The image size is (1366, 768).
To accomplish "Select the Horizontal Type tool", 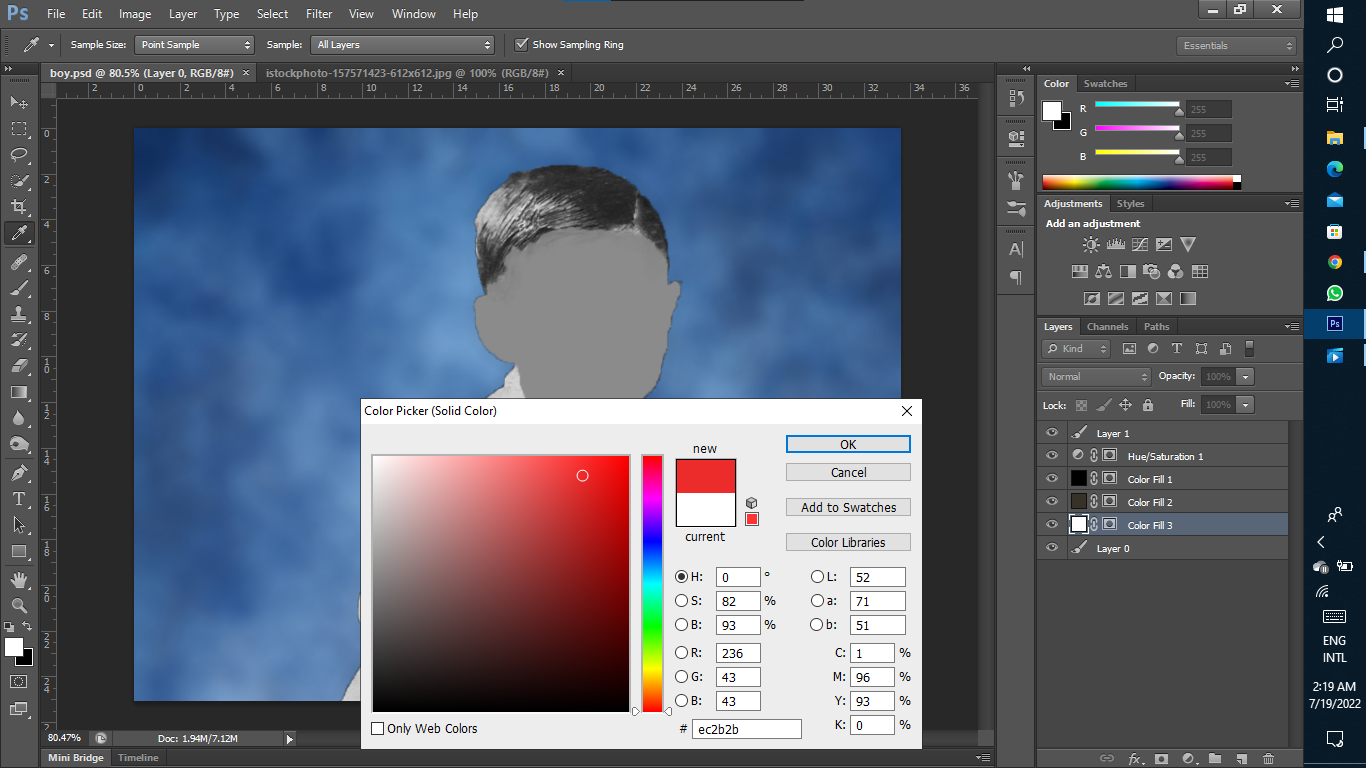I will (18, 498).
